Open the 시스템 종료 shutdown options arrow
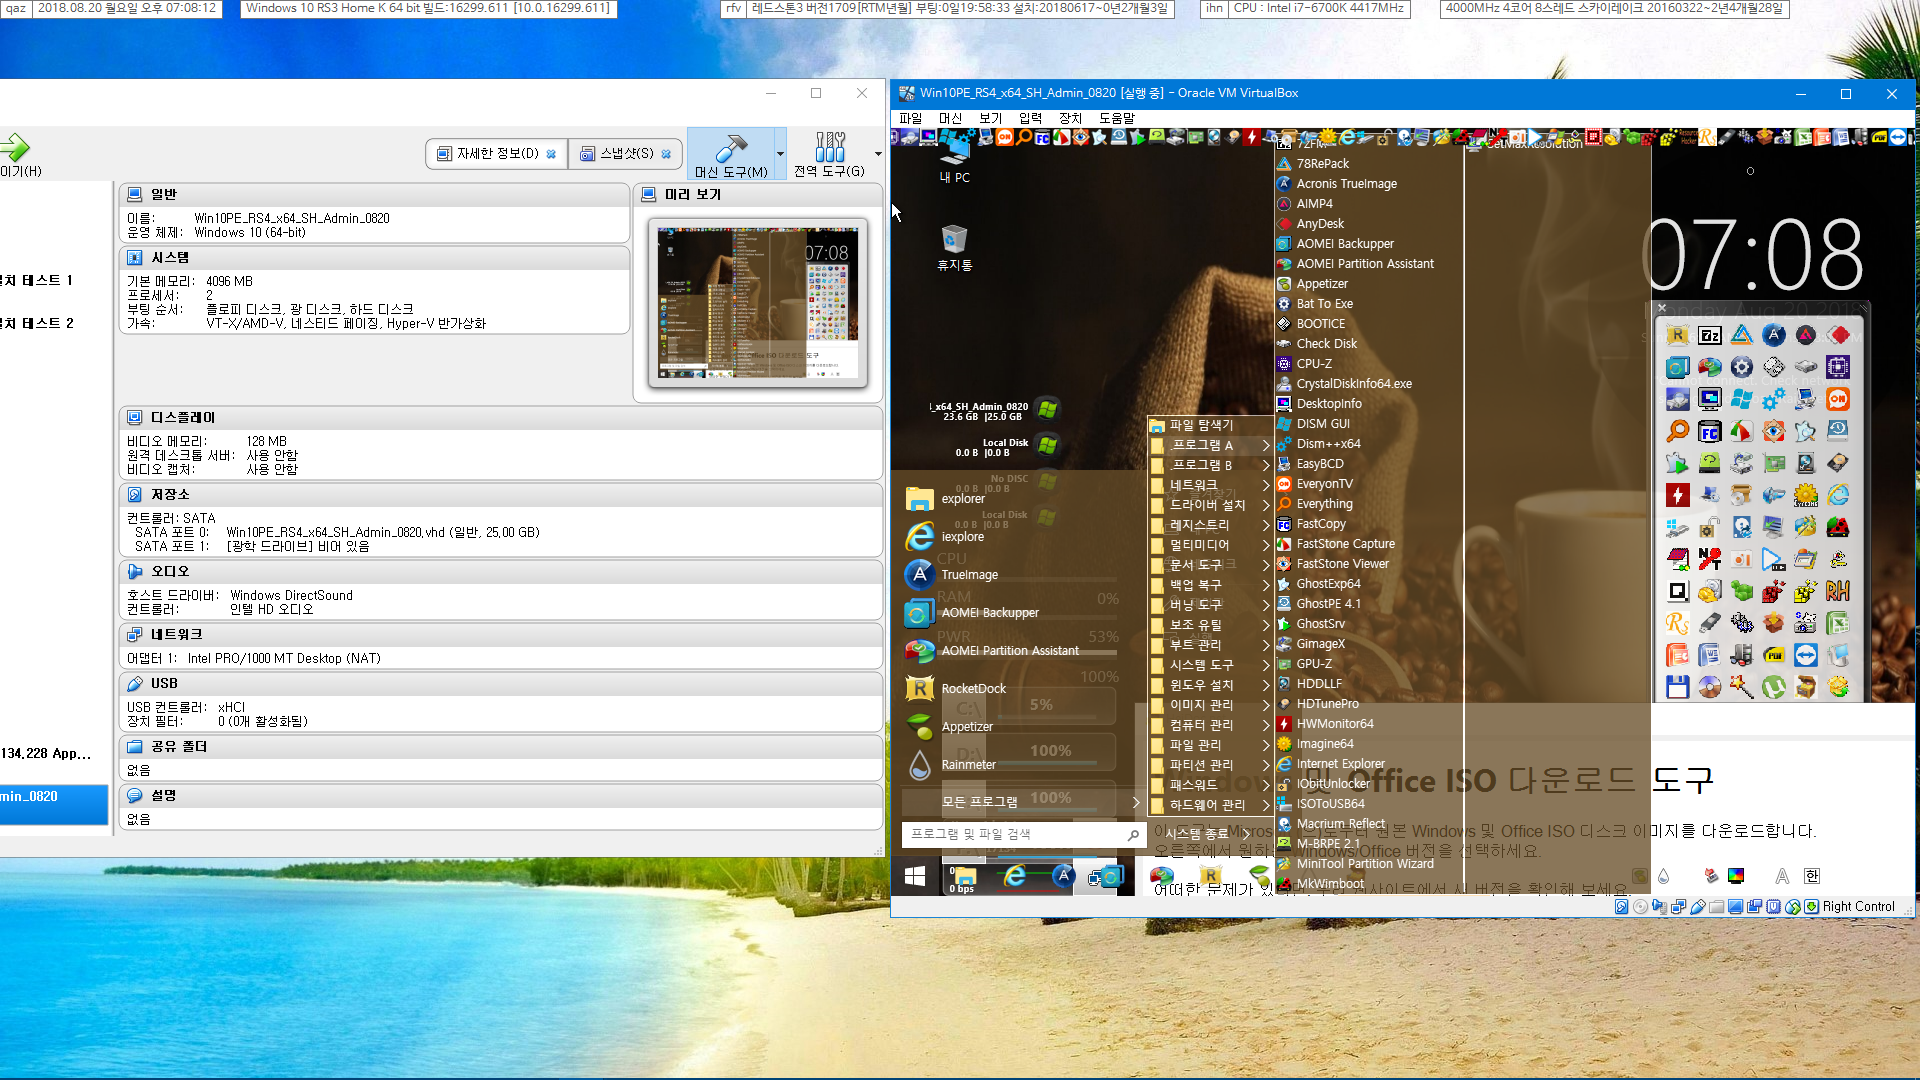The width and height of the screenshot is (1920, 1080). 1247,834
